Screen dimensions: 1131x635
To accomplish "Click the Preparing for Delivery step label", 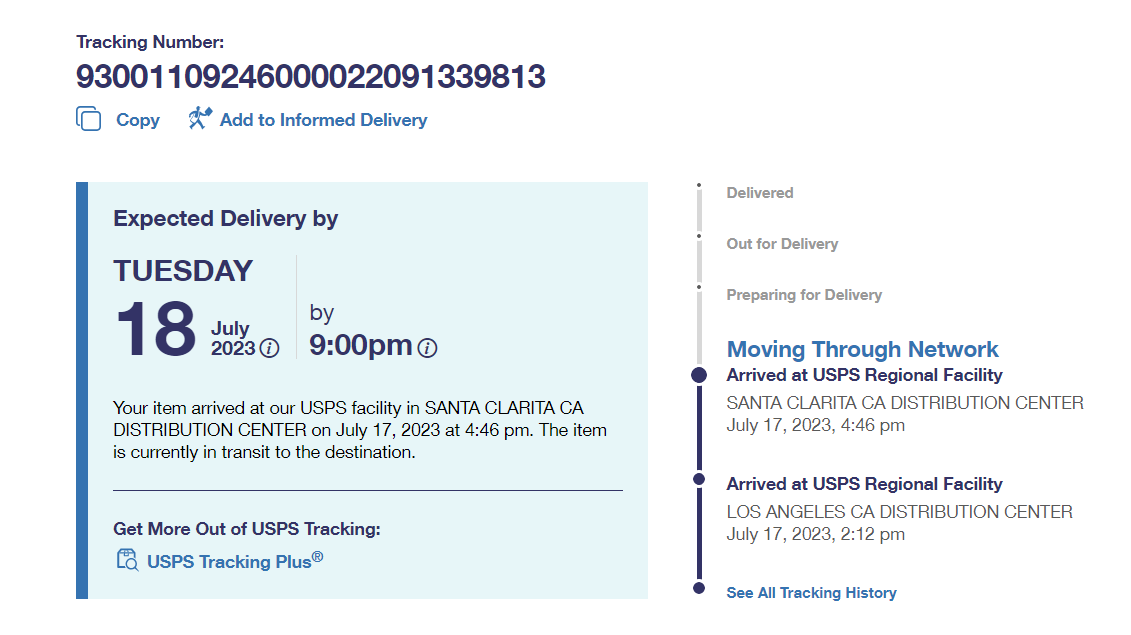I will pyautogui.click(x=804, y=295).
